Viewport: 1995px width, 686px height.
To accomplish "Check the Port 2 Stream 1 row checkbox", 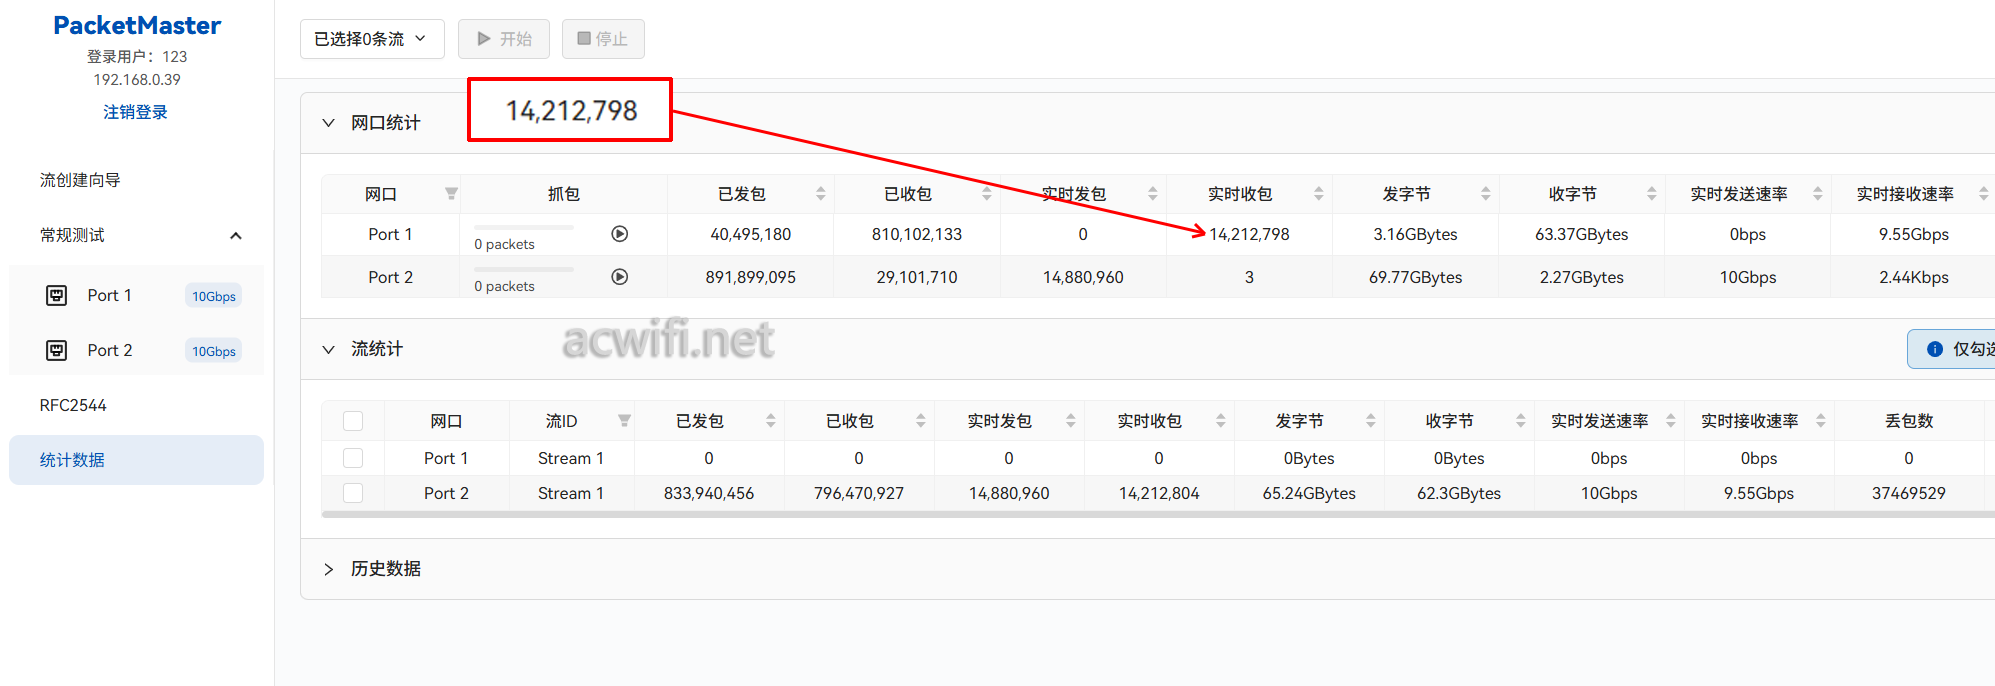I will click(x=353, y=493).
